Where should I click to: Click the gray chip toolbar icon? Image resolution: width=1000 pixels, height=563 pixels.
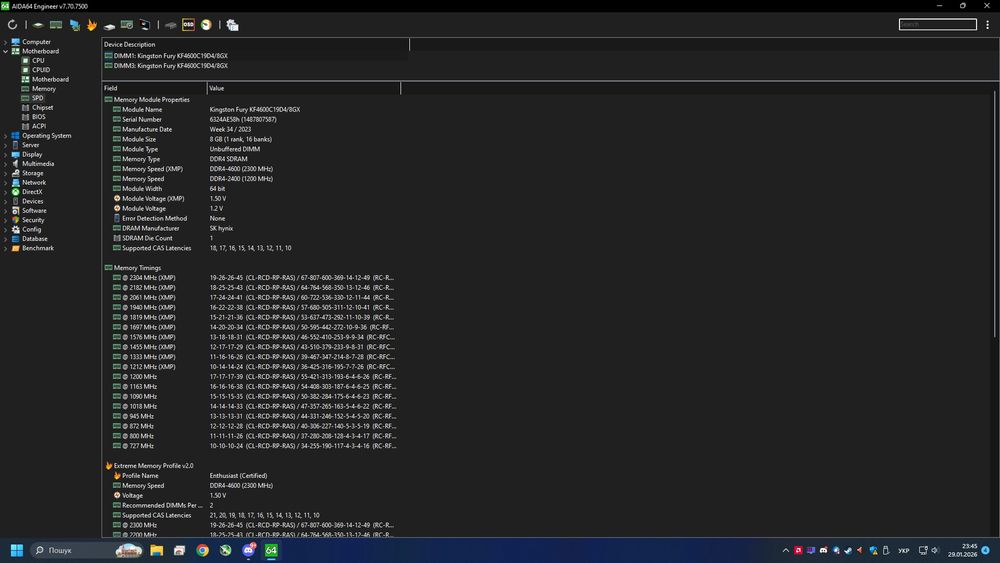pos(170,26)
